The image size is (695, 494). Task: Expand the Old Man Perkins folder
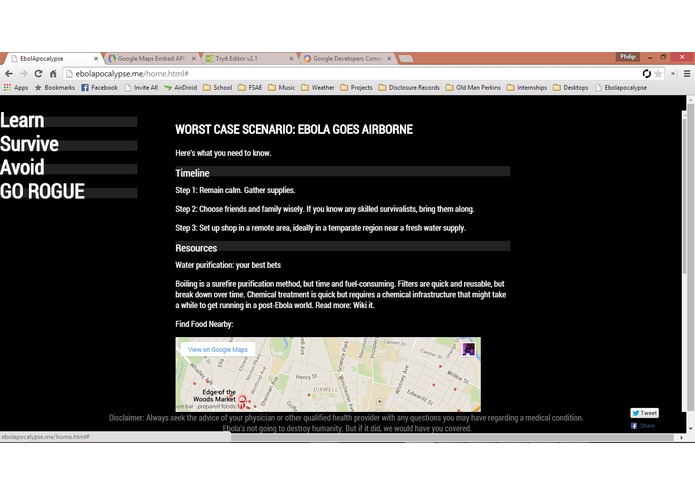(473, 88)
